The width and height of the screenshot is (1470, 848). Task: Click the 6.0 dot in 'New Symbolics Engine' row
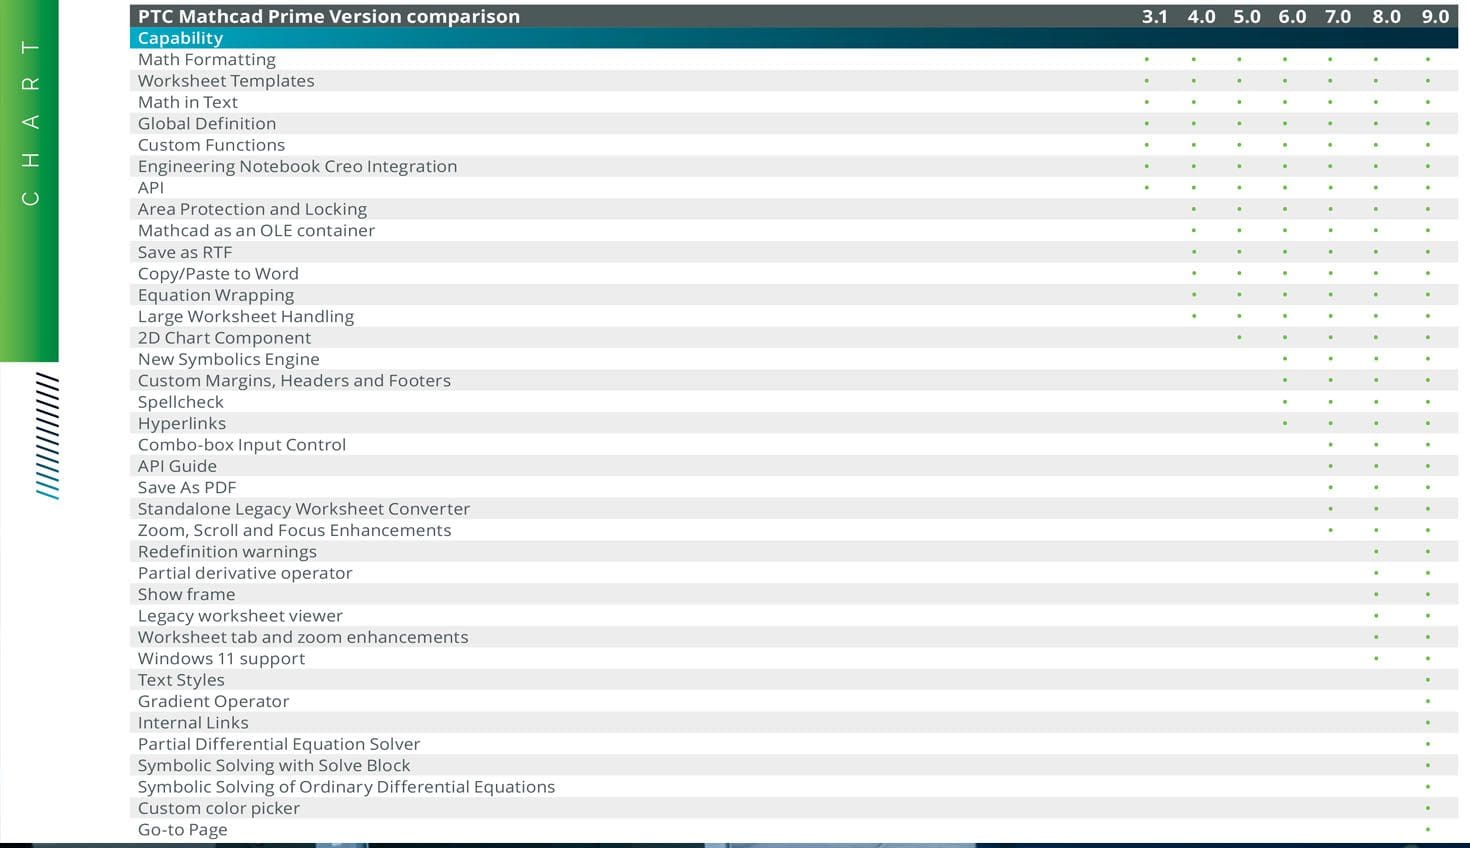(1285, 359)
